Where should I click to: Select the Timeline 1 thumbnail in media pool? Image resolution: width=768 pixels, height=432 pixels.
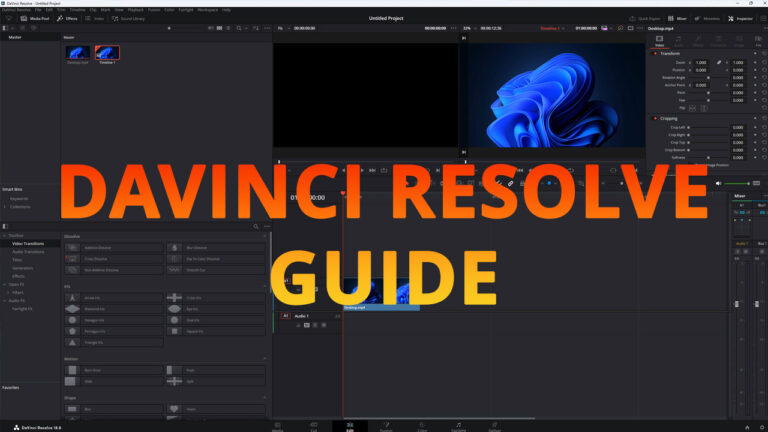tap(107, 54)
